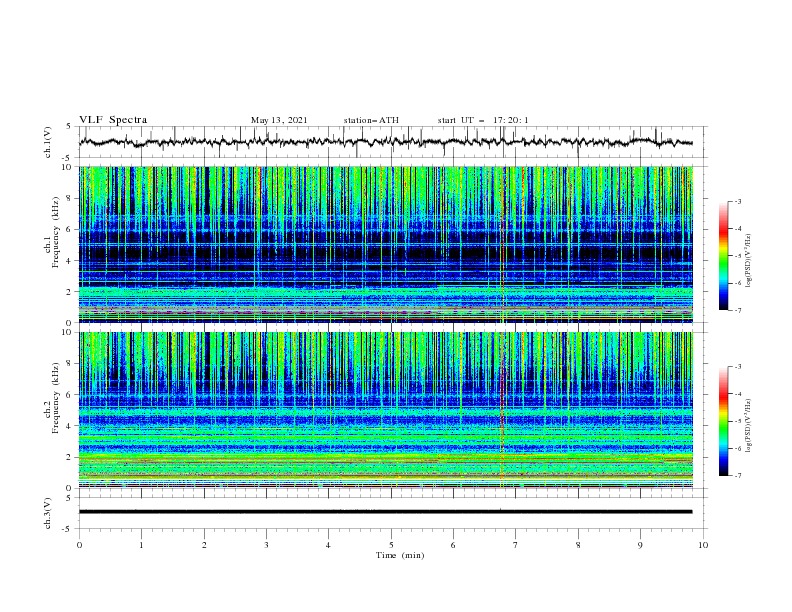Click the ch.1 "Frequency (kHz)" axis label

tap(56, 232)
